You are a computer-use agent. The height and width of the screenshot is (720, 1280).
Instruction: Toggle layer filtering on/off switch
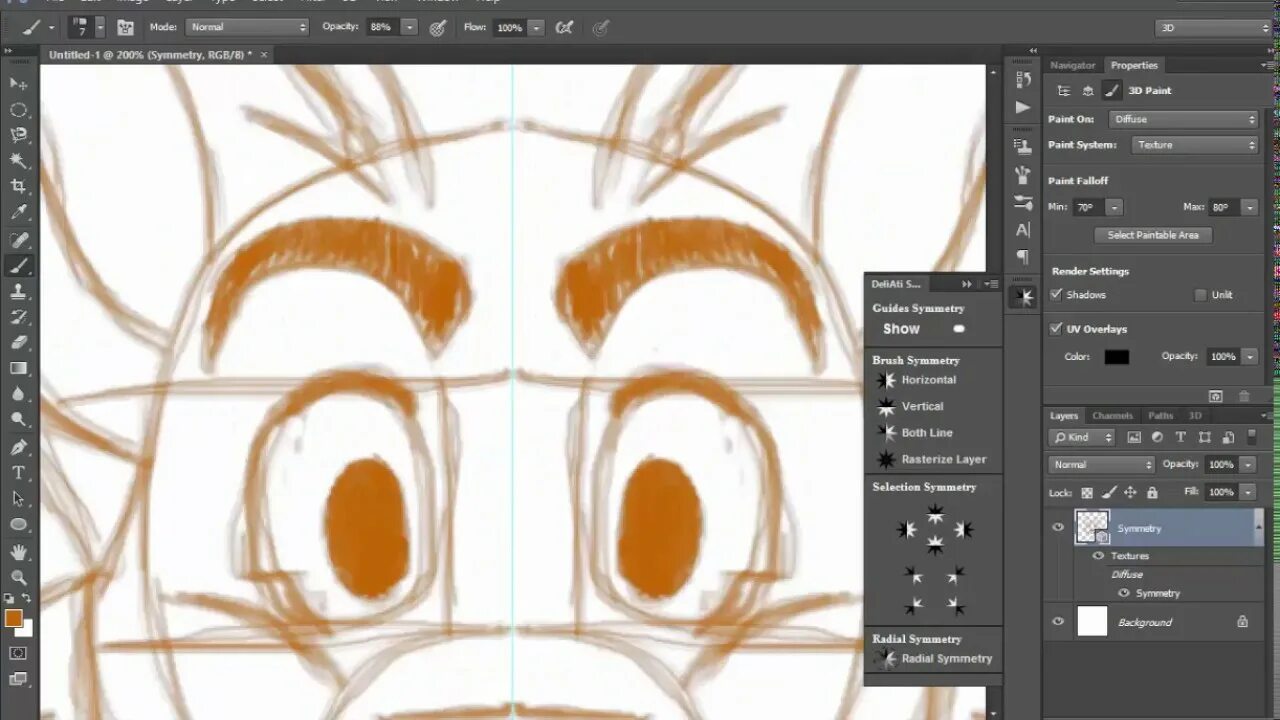[x=1252, y=437]
